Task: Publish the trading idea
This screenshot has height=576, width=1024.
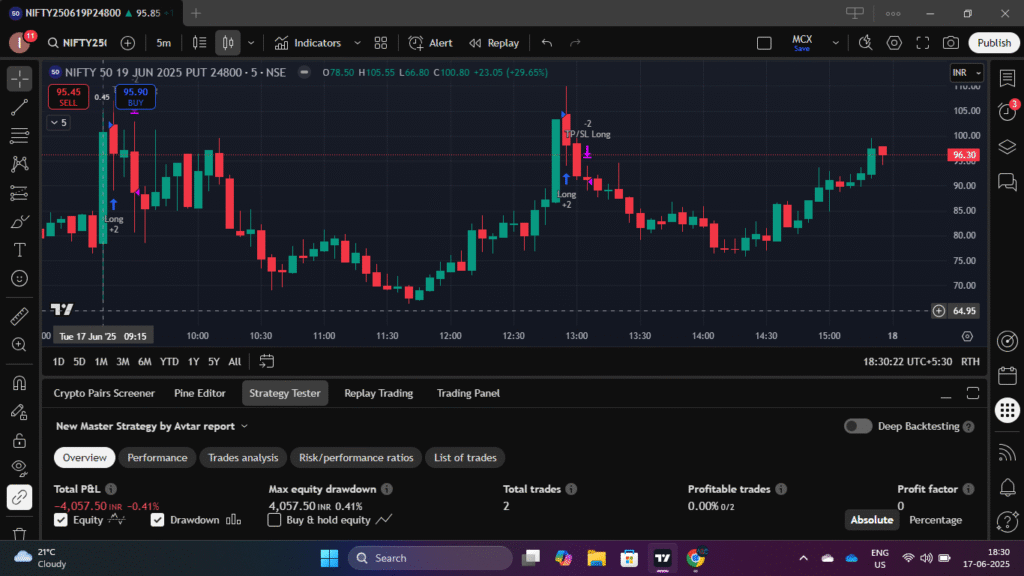Action: coord(994,43)
